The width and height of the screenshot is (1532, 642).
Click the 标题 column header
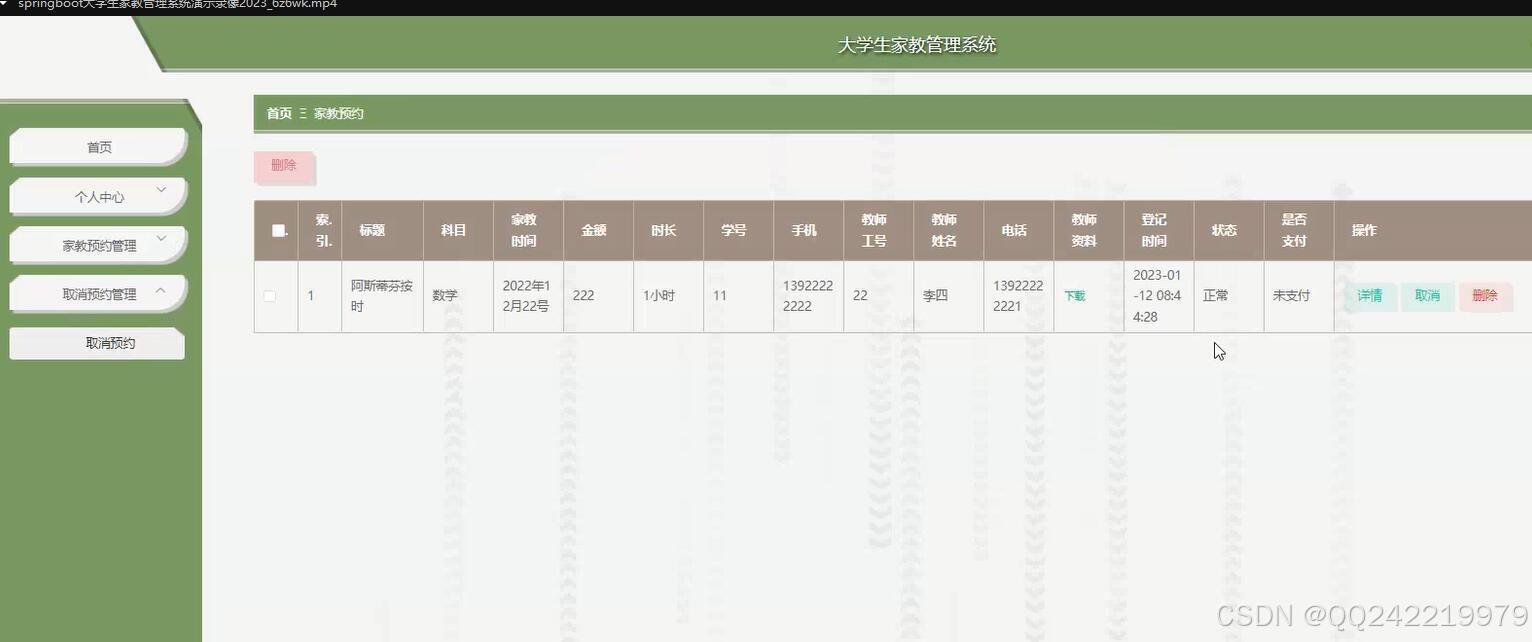pyautogui.click(x=371, y=229)
